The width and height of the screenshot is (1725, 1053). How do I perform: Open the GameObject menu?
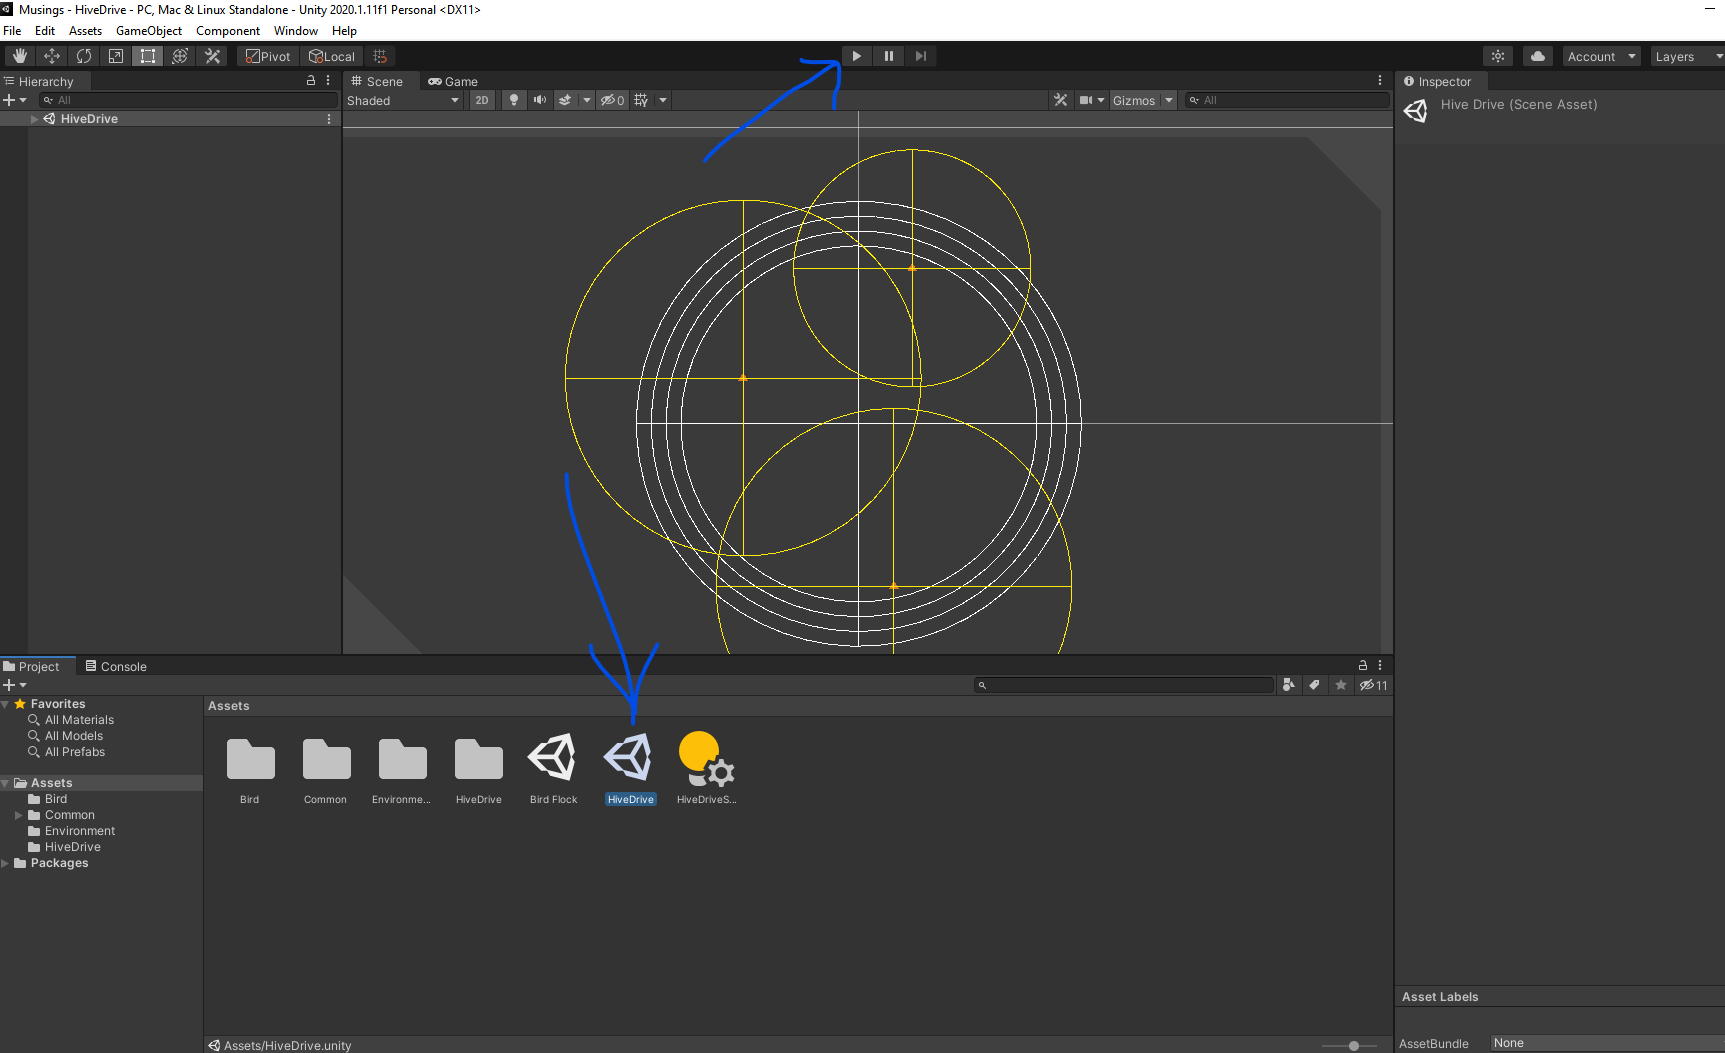click(x=149, y=31)
